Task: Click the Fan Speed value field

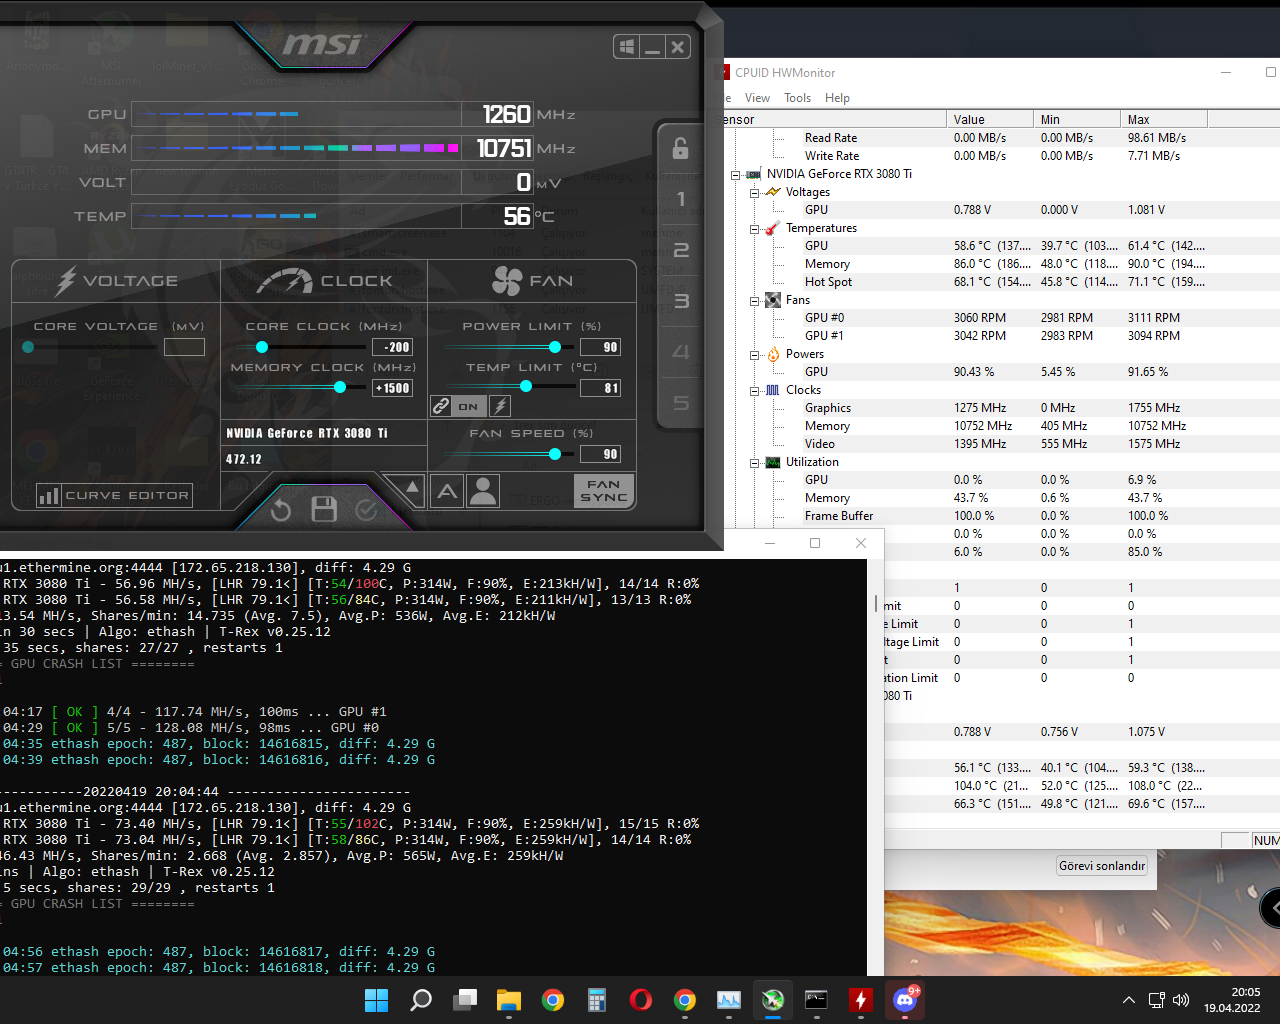Action: tap(601, 454)
